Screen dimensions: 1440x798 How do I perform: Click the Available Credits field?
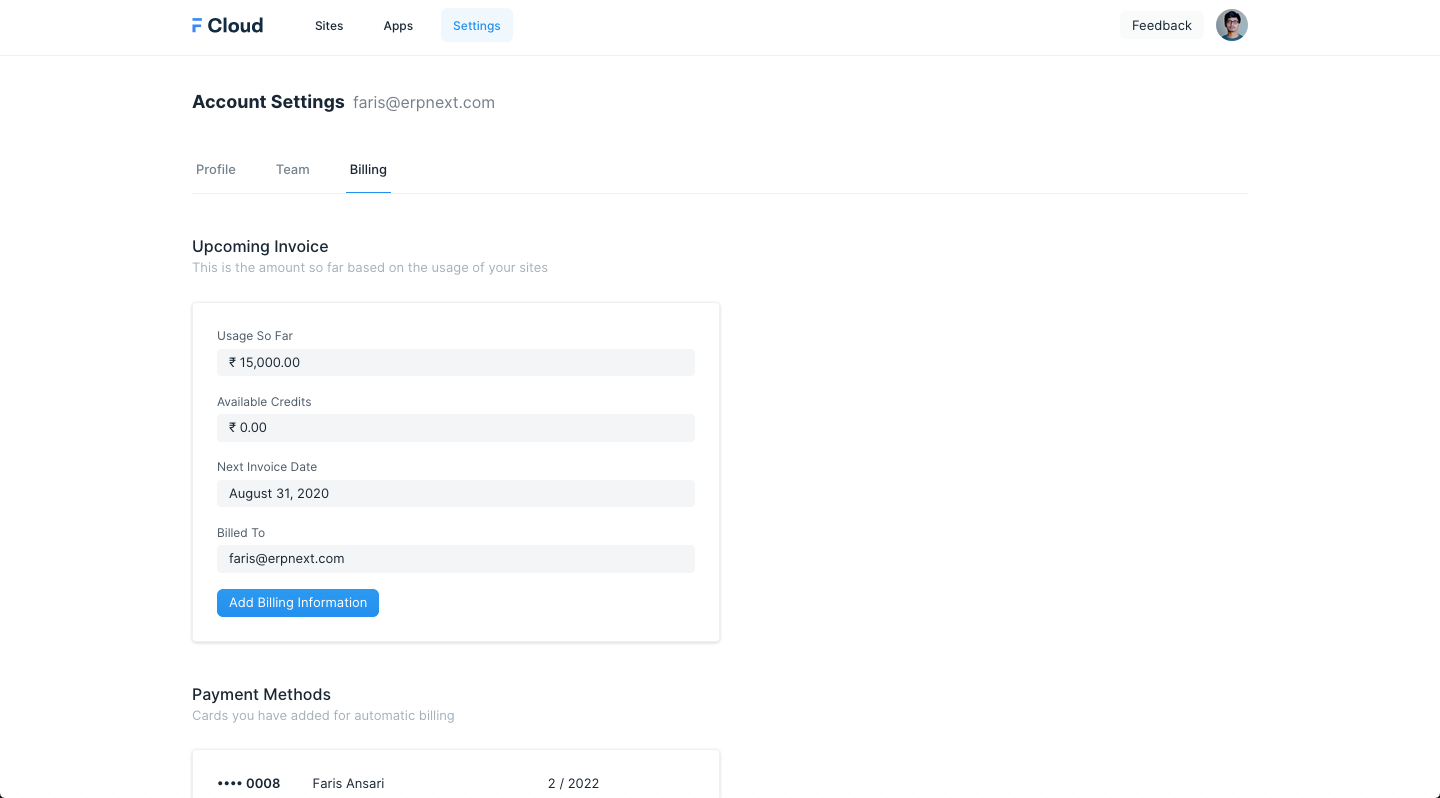click(x=455, y=428)
